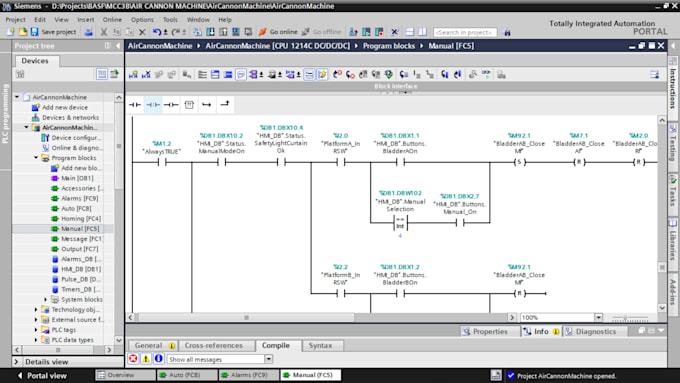Open the General tab in Info panel

[153, 346]
